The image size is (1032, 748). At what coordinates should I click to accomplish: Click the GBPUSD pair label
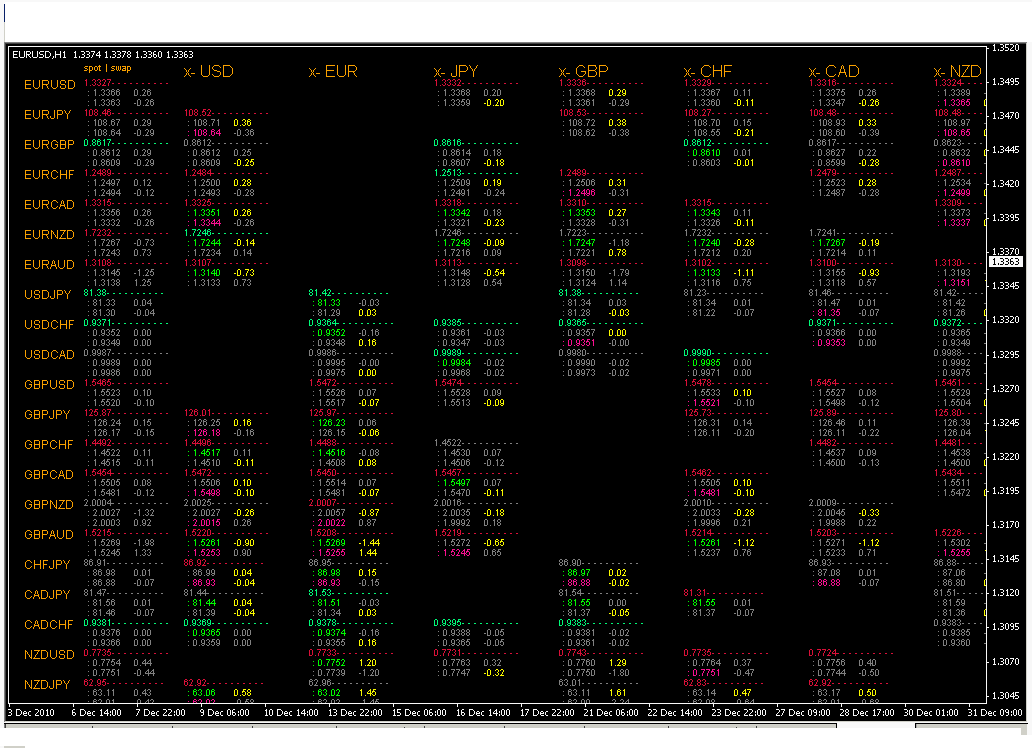[x=49, y=385]
